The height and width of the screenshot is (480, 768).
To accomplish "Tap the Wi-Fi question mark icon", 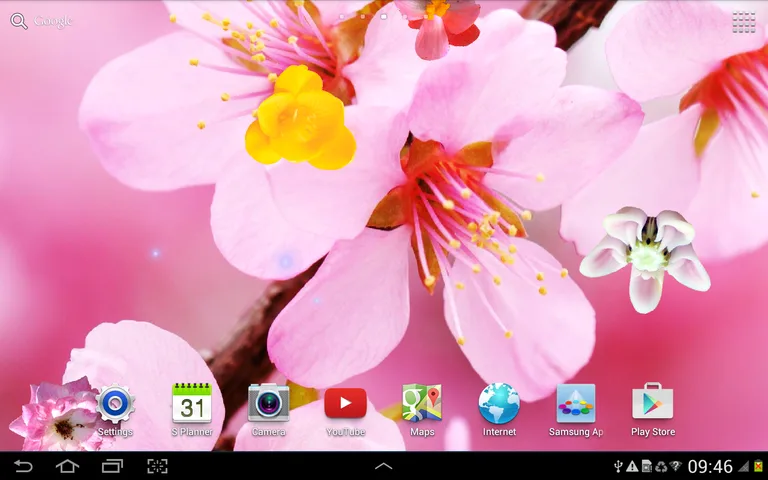I will click(x=676, y=466).
